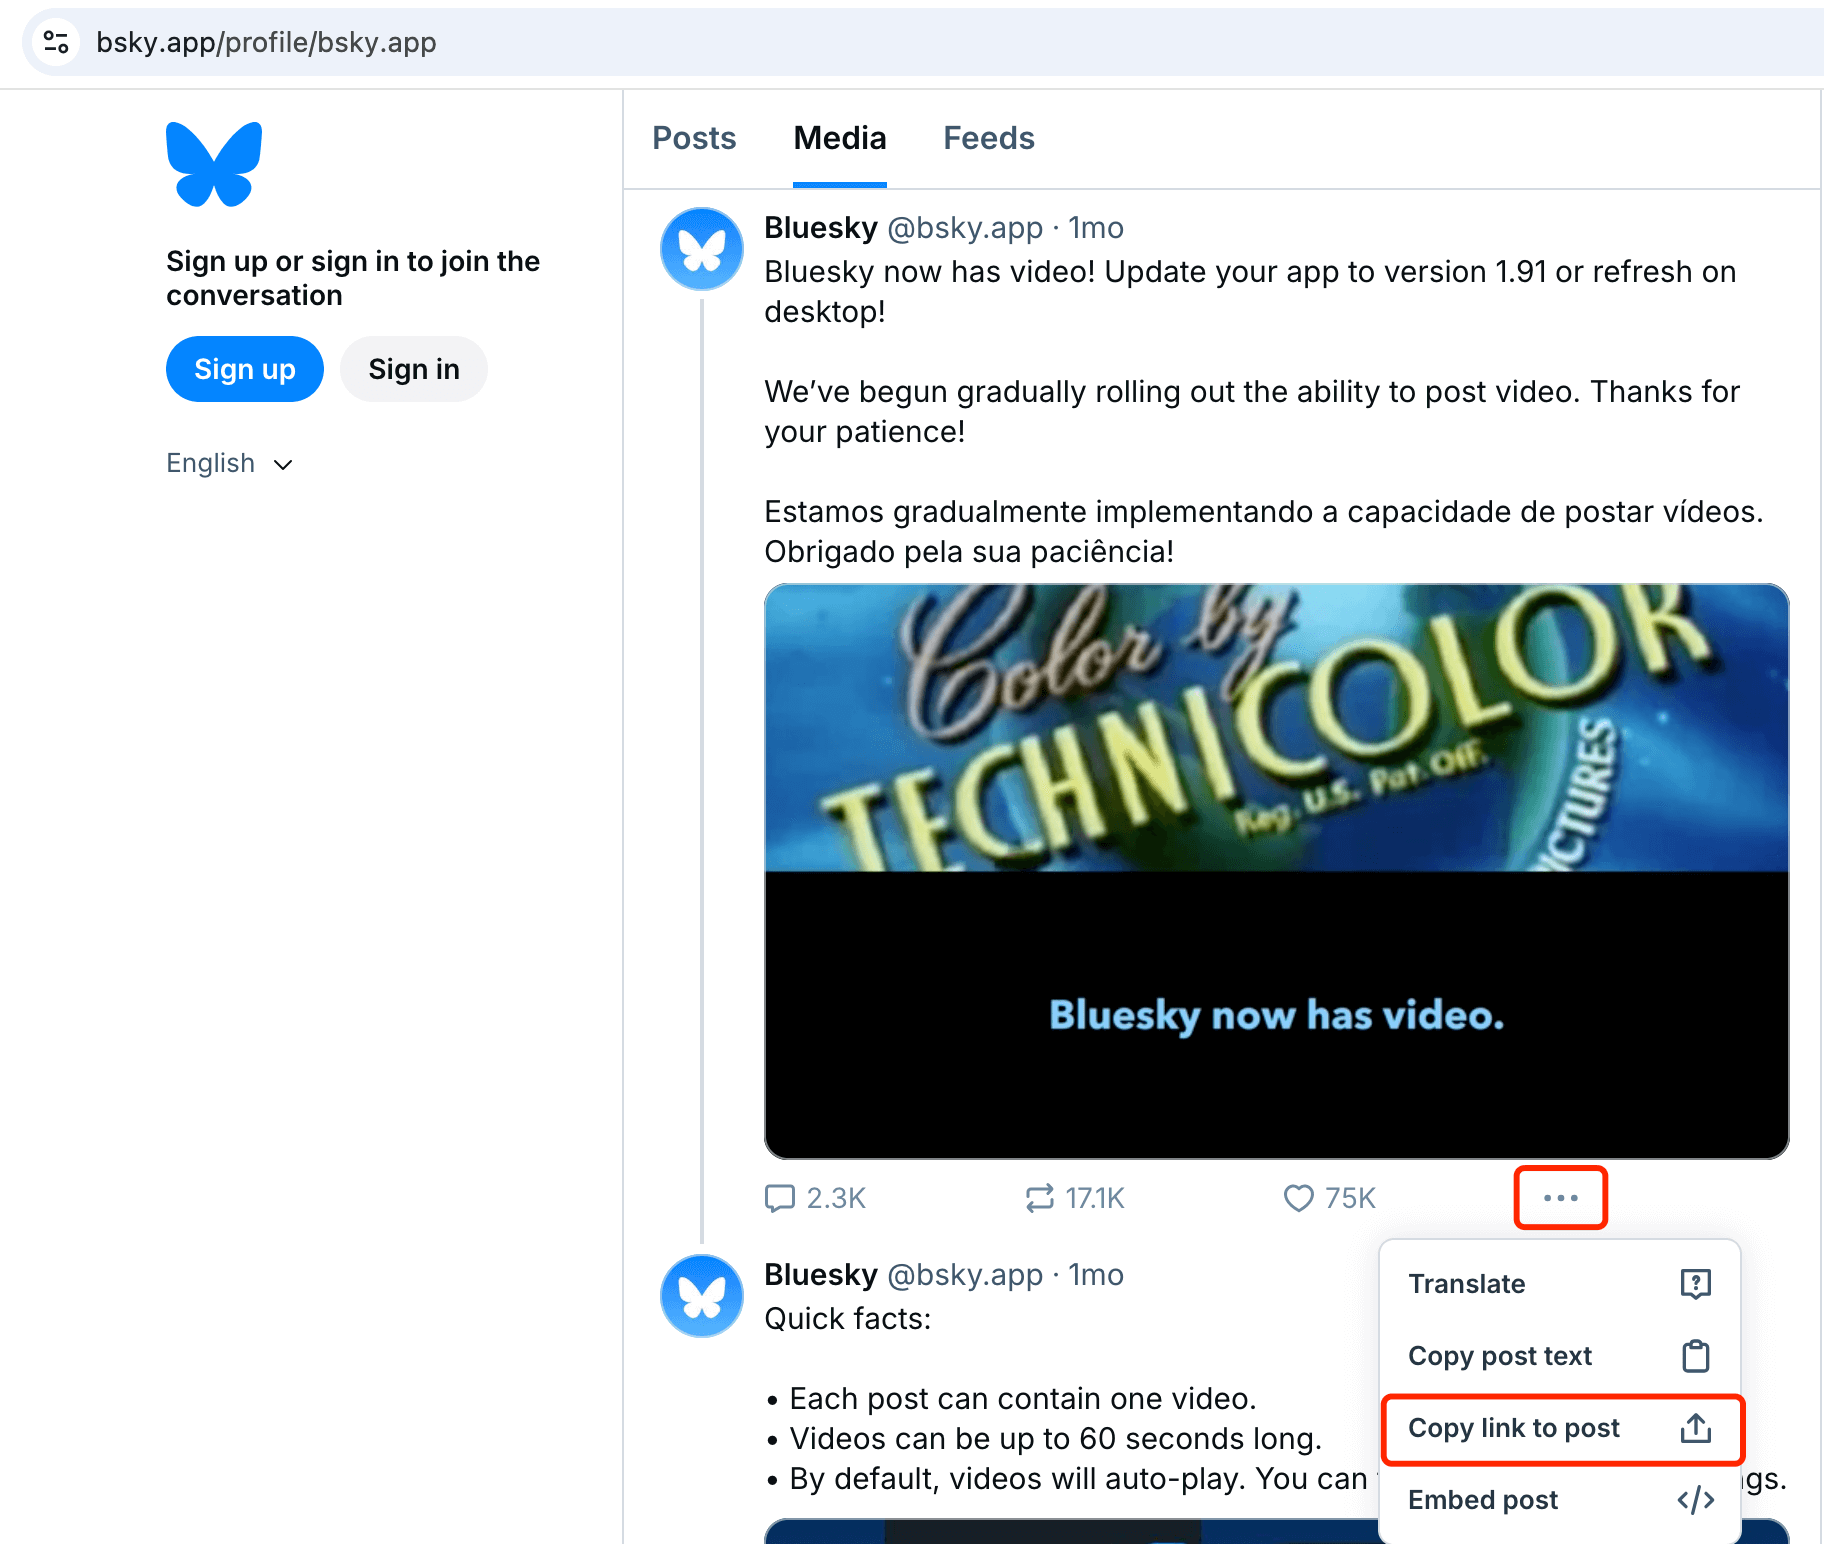The height and width of the screenshot is (1544, 1824).
Task: Click the translate icon in the context menu
Action: (x=1695, y=1283)
